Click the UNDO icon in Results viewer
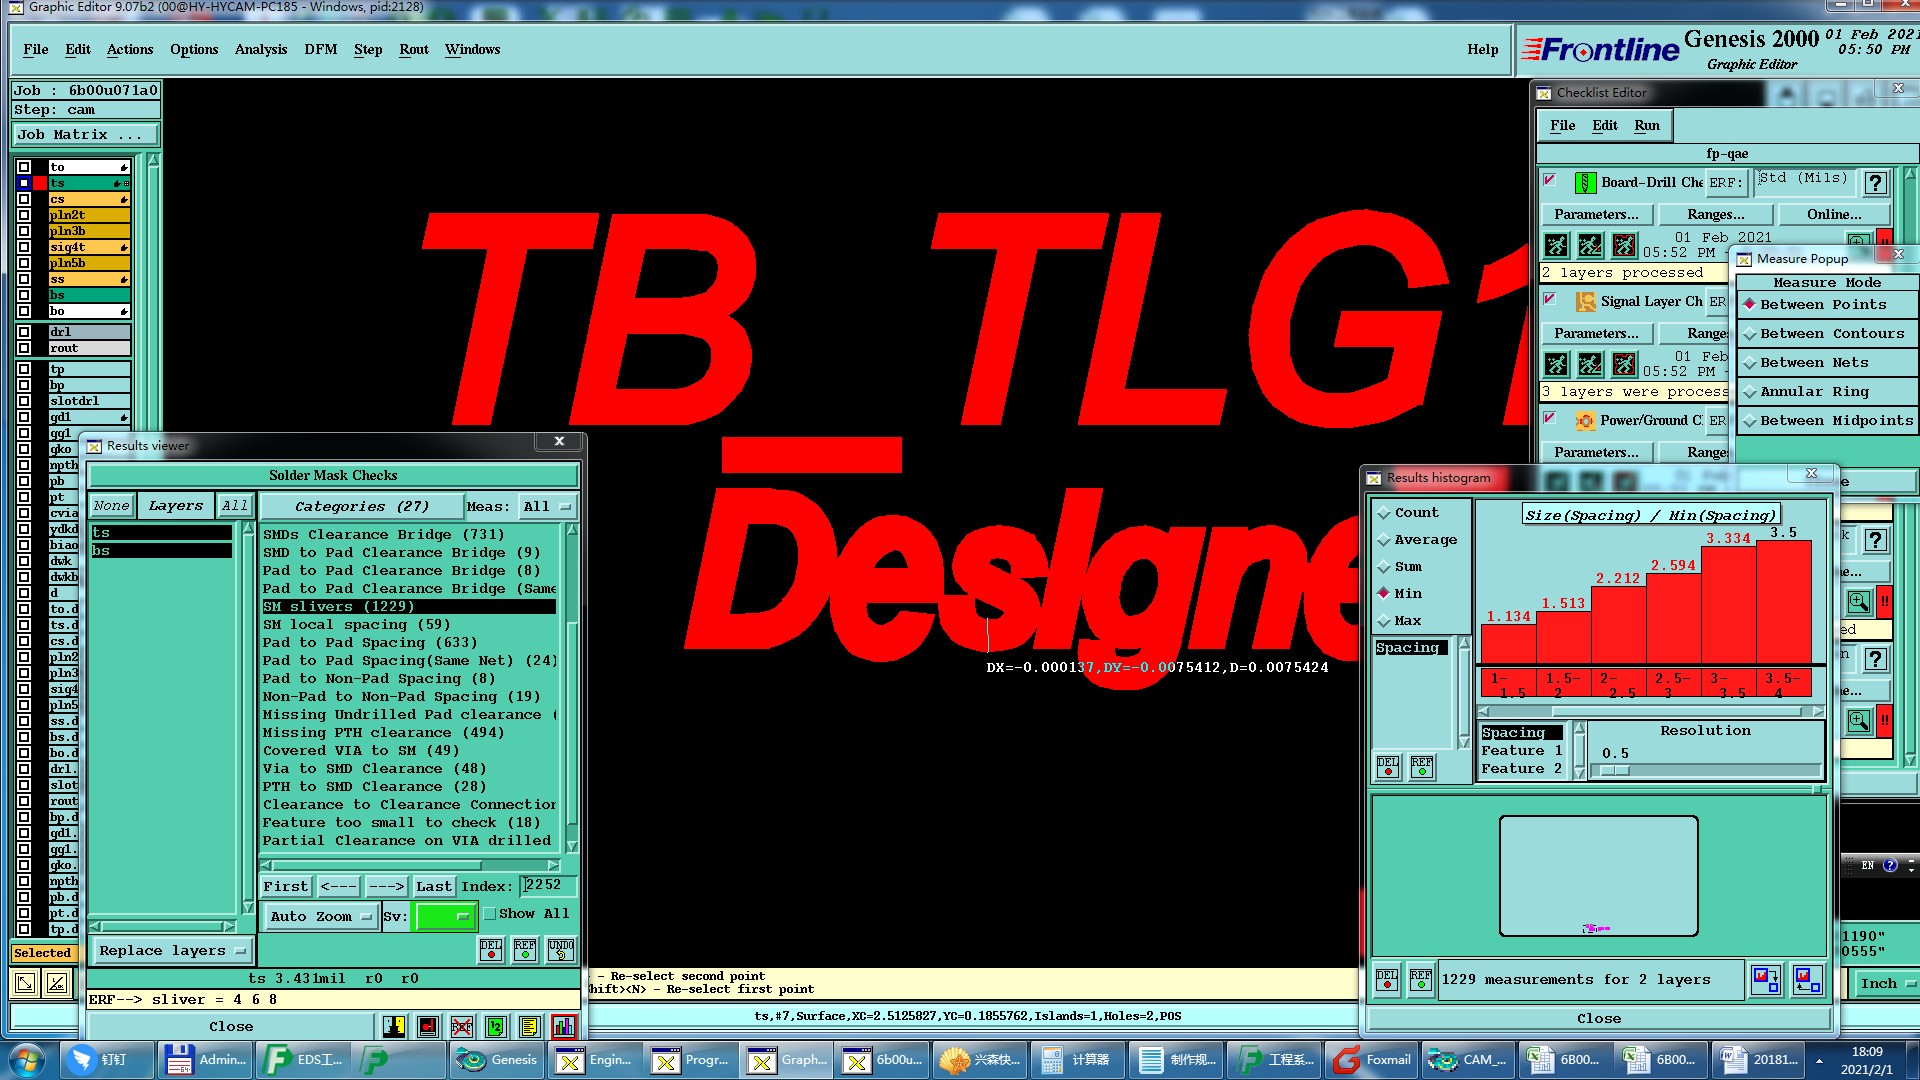 [x=561, y=949]
